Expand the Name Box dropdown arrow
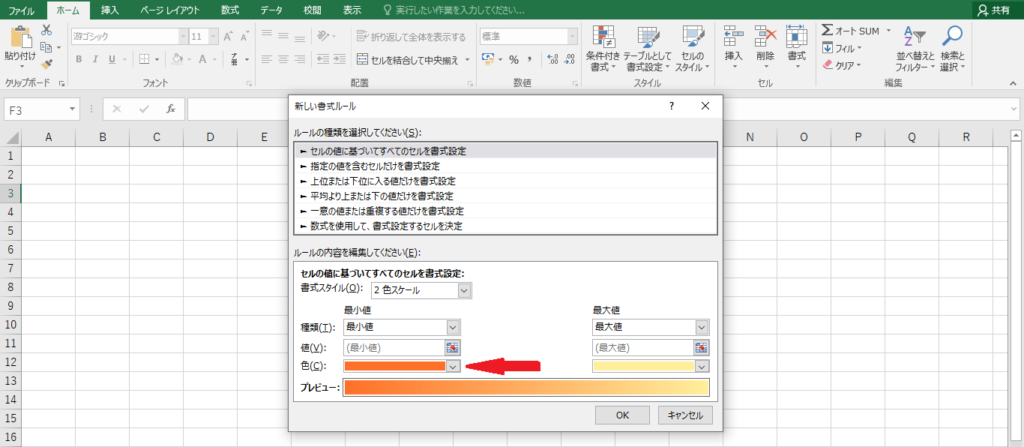 pos(73,109)
